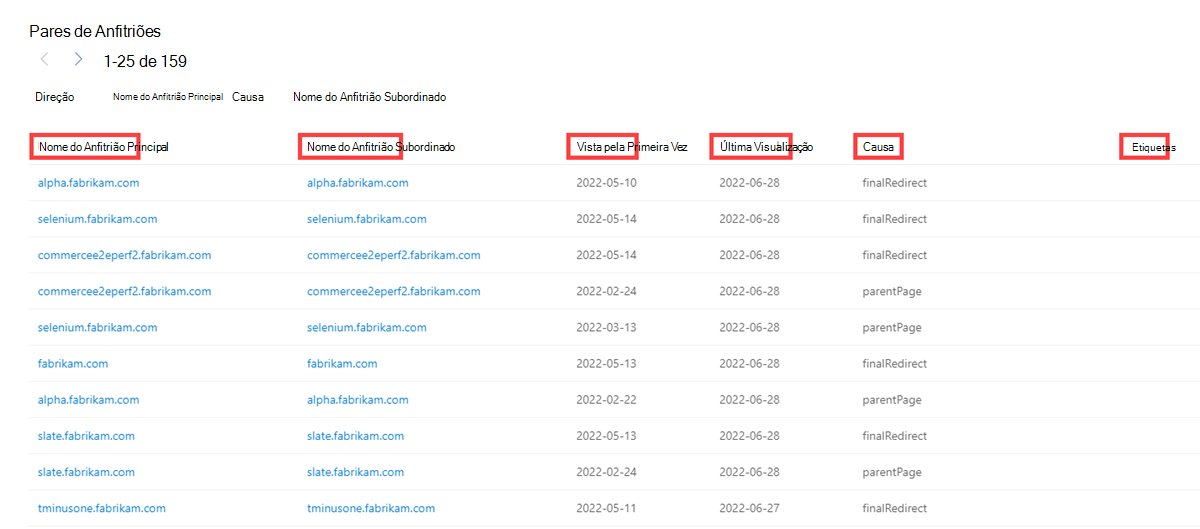
Task: Open parent slate.fabrikam.com link in finalRedirect row
Action: pos(86,436)
